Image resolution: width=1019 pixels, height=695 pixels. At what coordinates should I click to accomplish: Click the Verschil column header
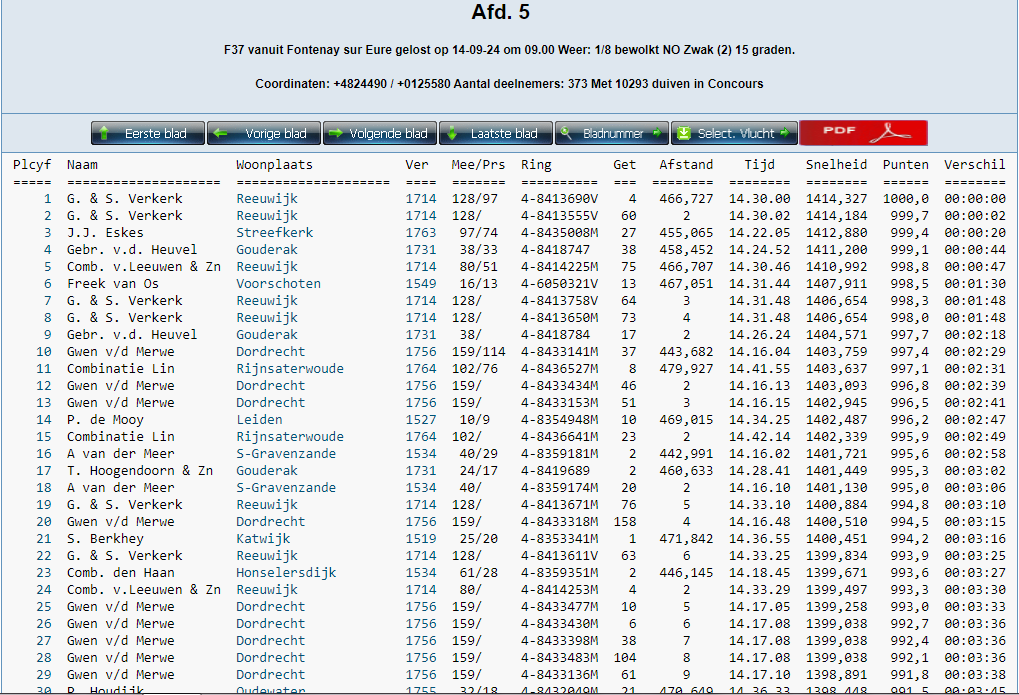point(975,165)
